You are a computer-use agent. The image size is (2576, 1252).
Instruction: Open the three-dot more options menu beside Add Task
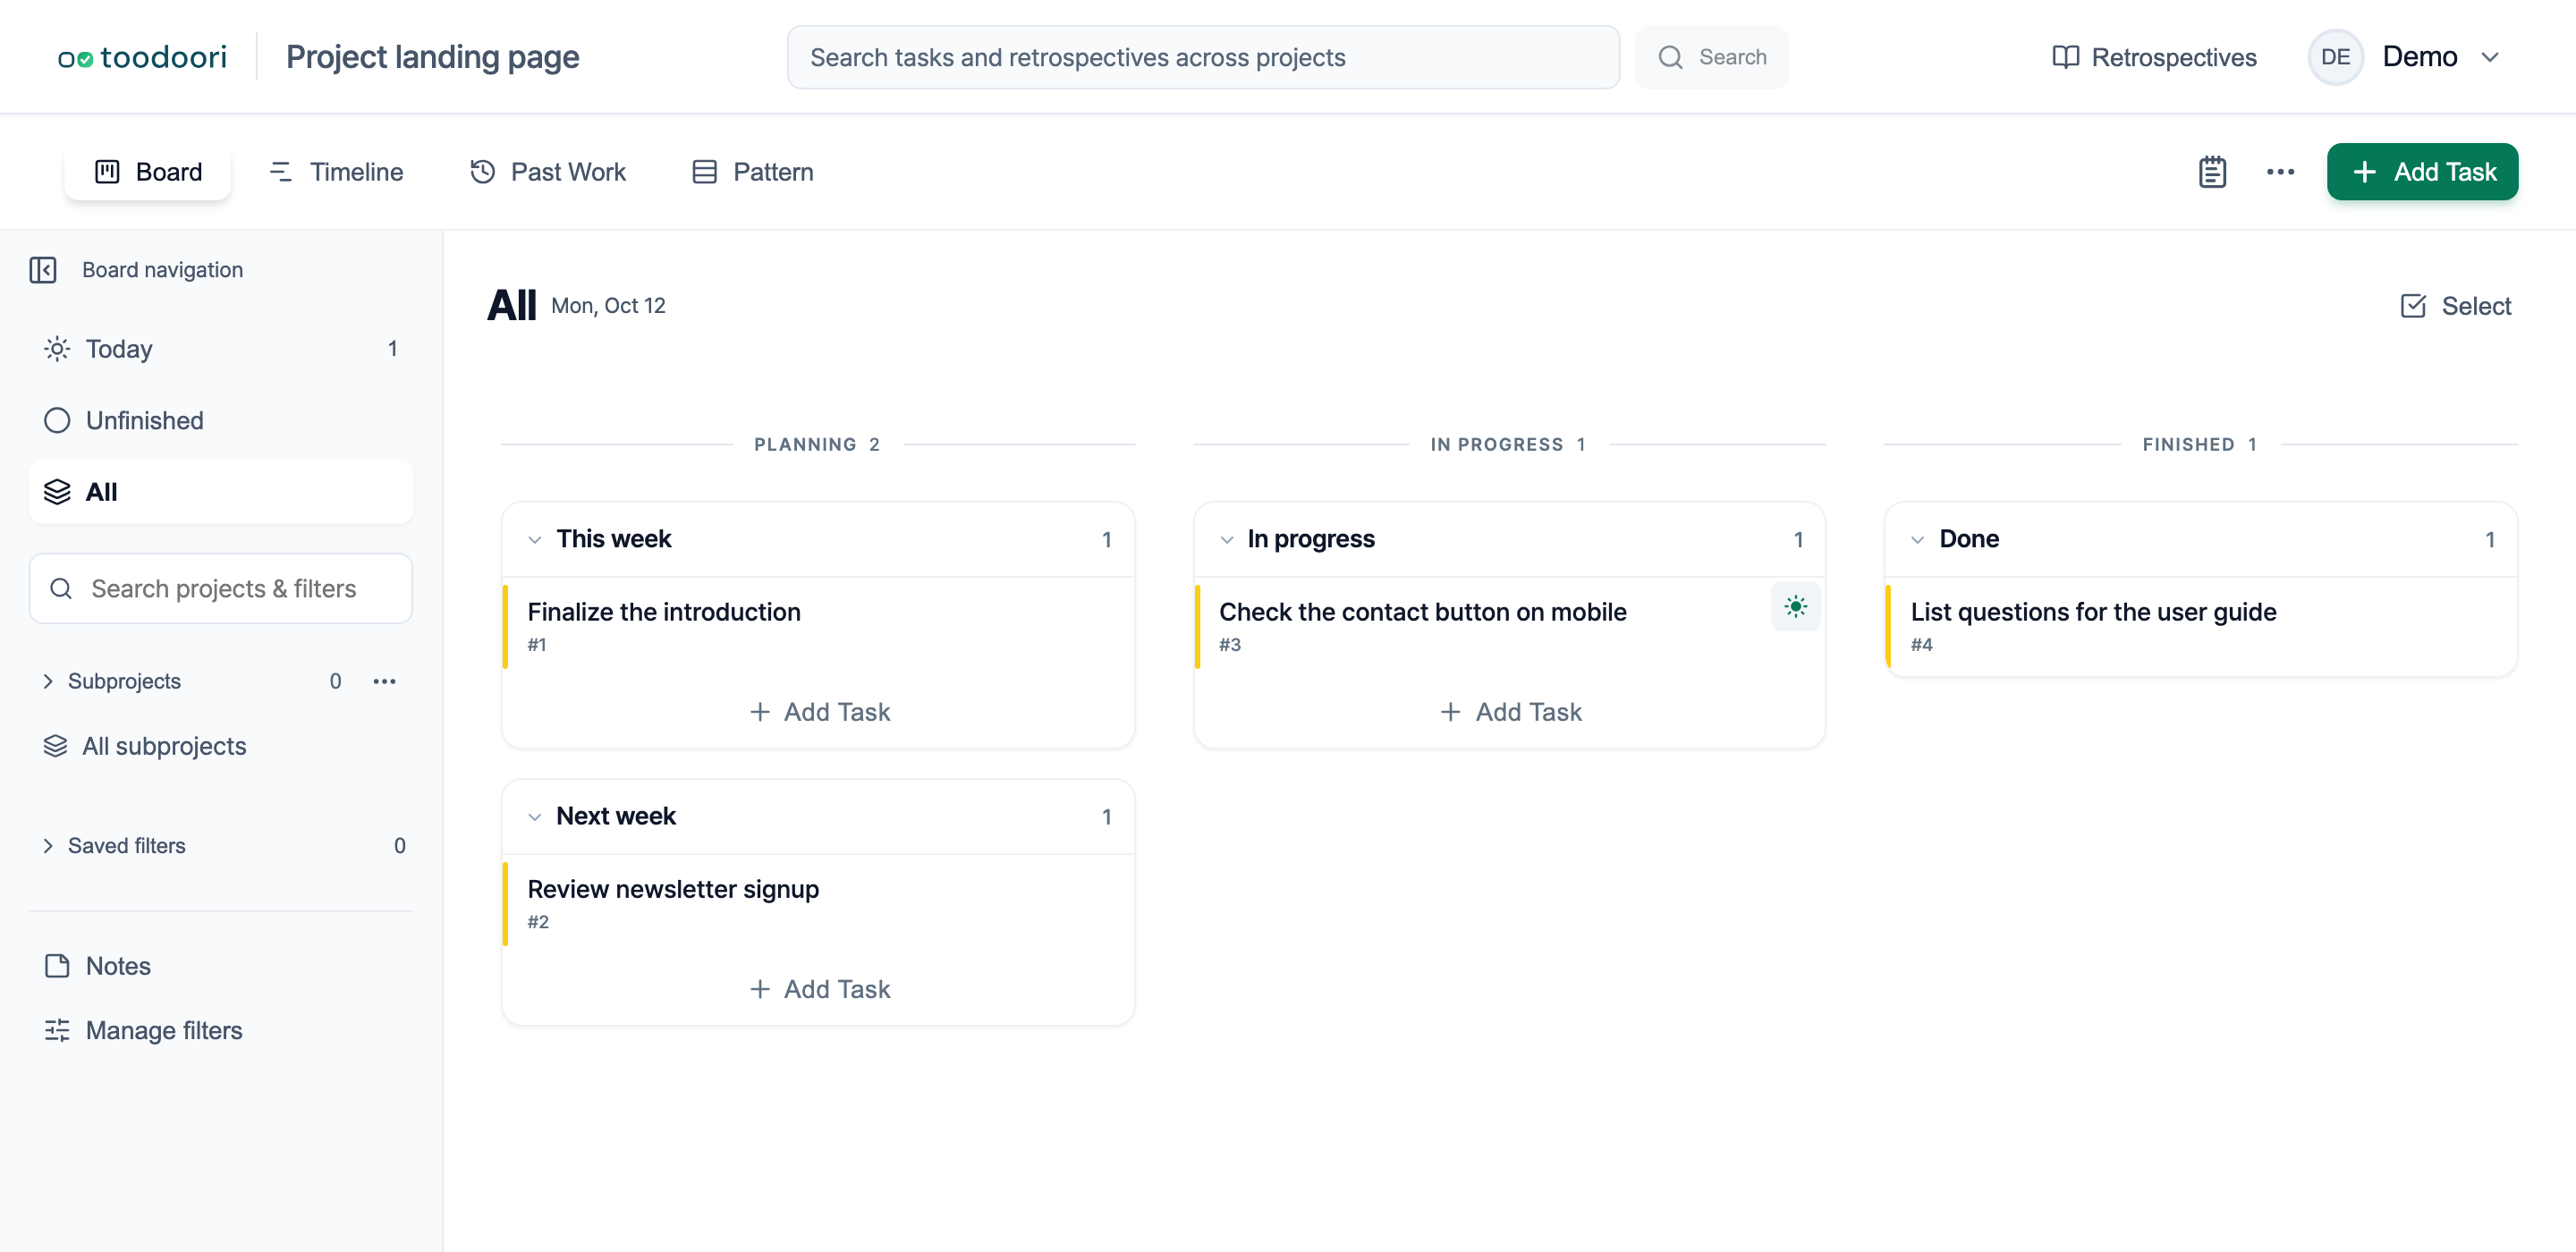tap(2280, 172)
